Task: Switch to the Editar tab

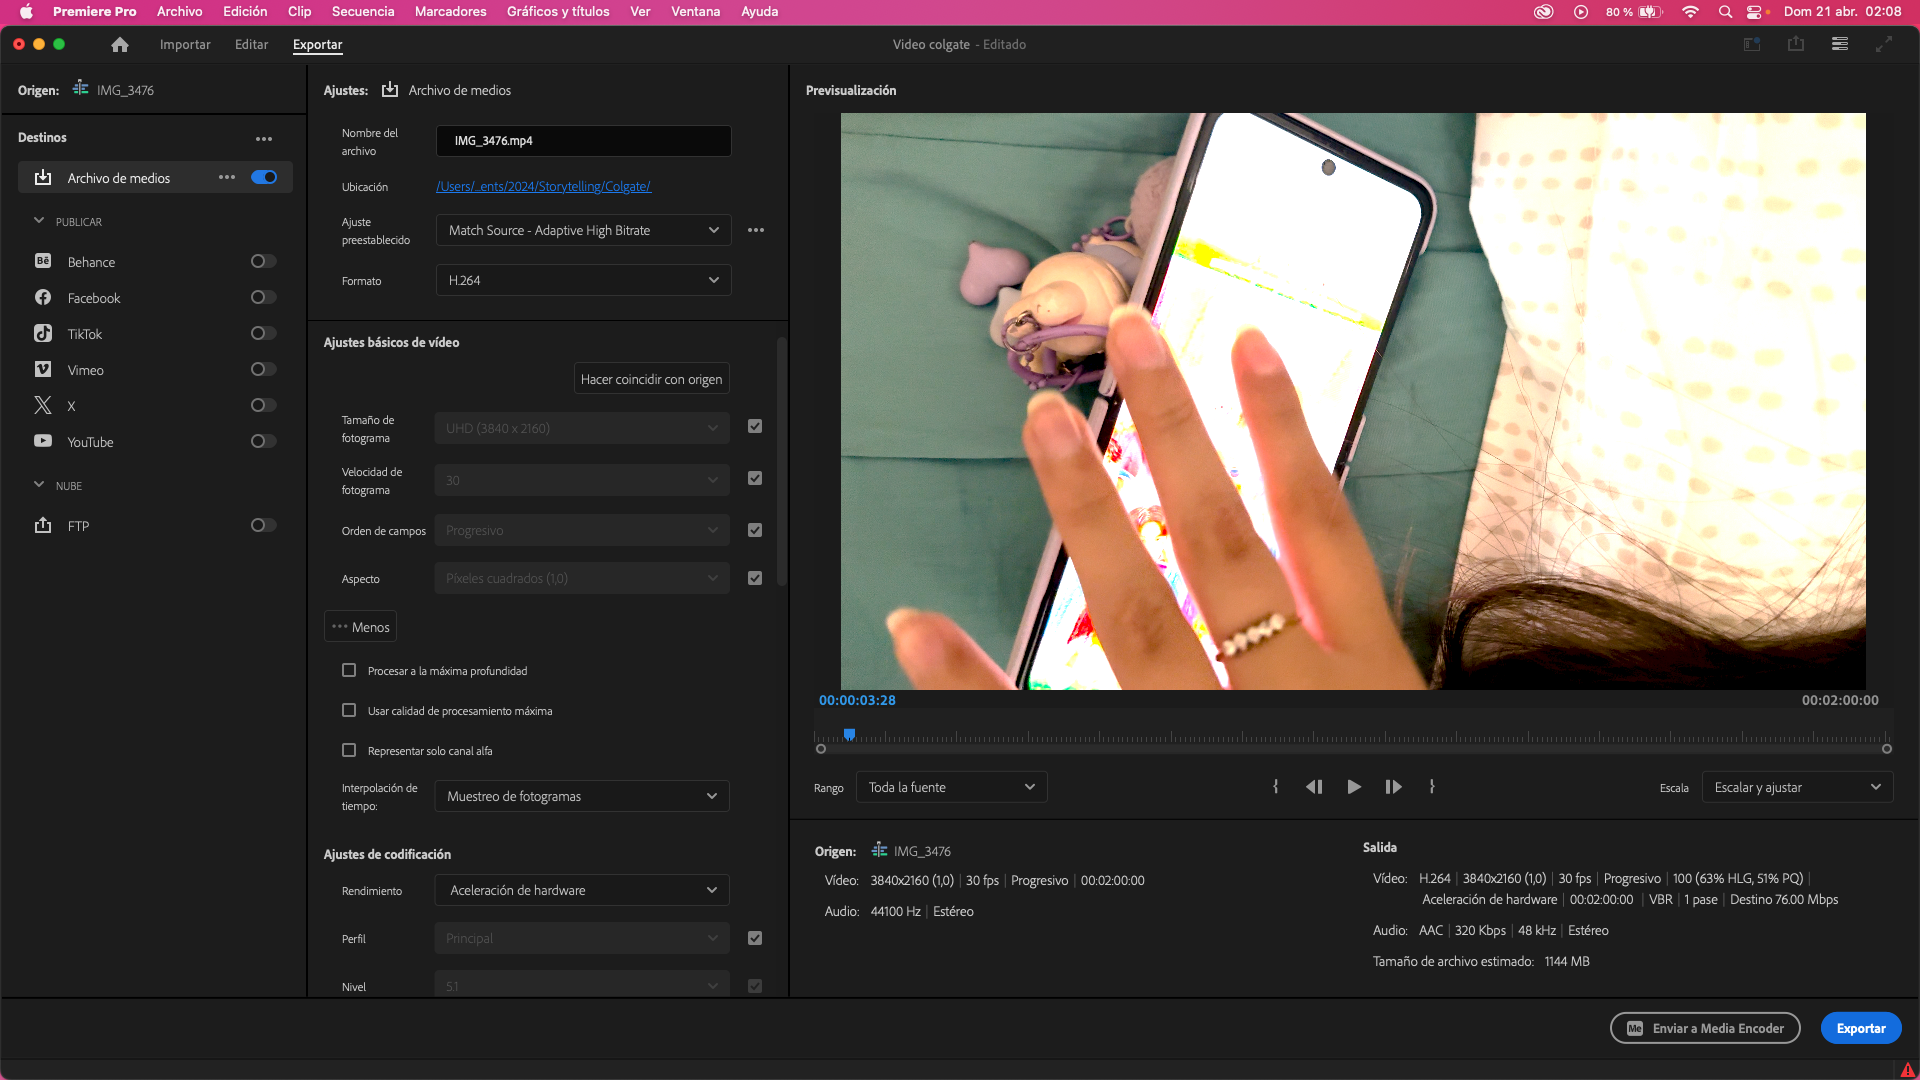Action: (x=251, y=45)
